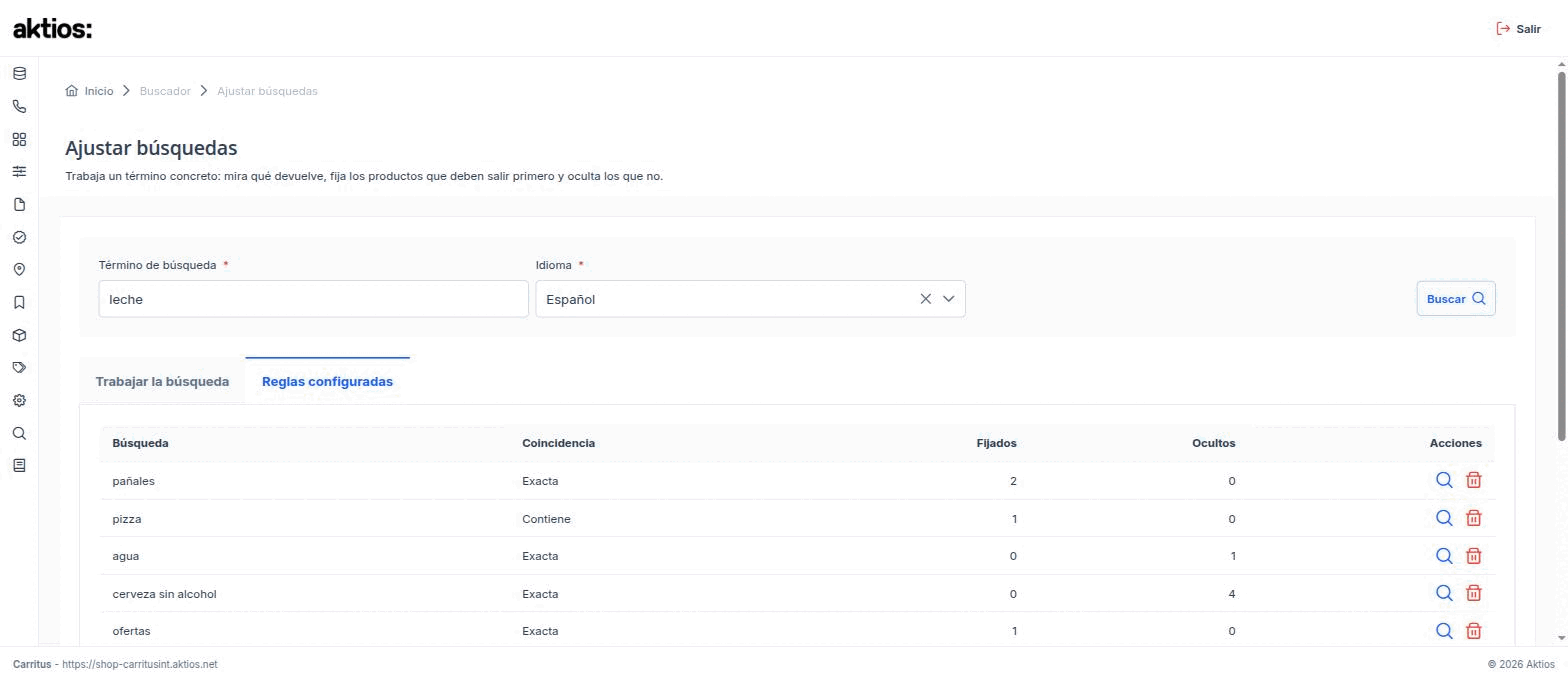Open the box package sidebar icon

(x=19, y=336)
